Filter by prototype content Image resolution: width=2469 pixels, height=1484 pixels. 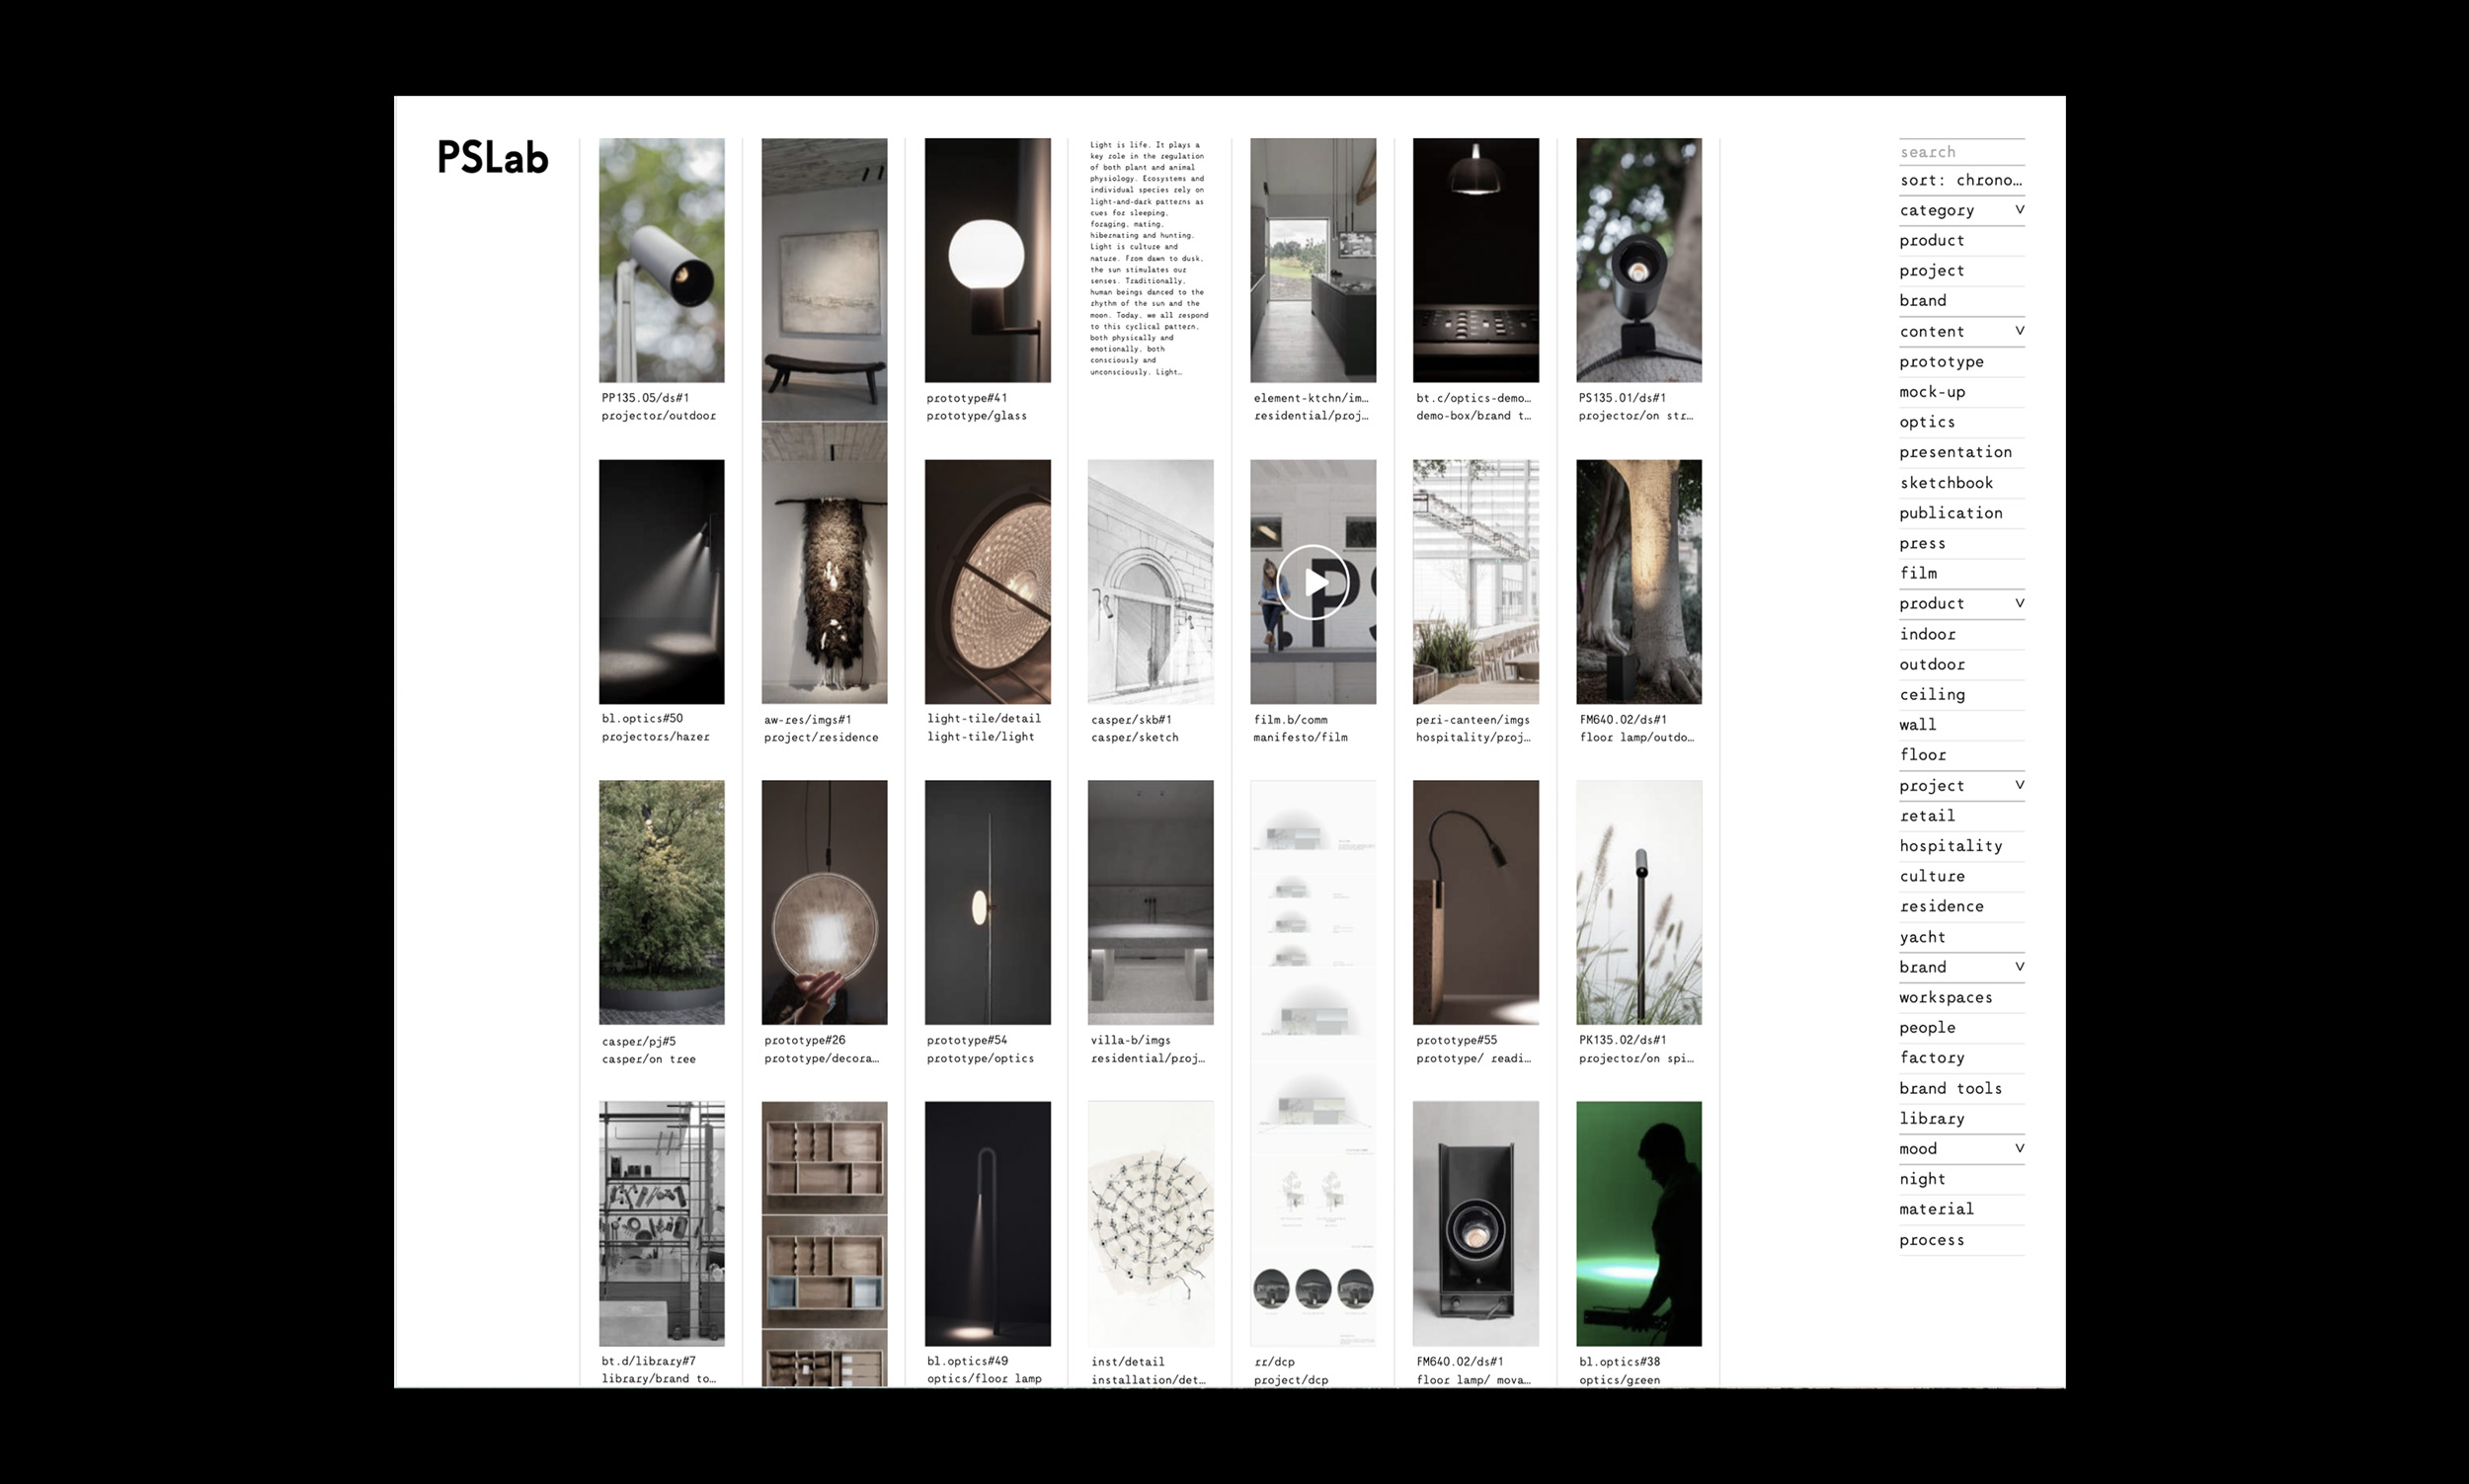coord(1941,362)
